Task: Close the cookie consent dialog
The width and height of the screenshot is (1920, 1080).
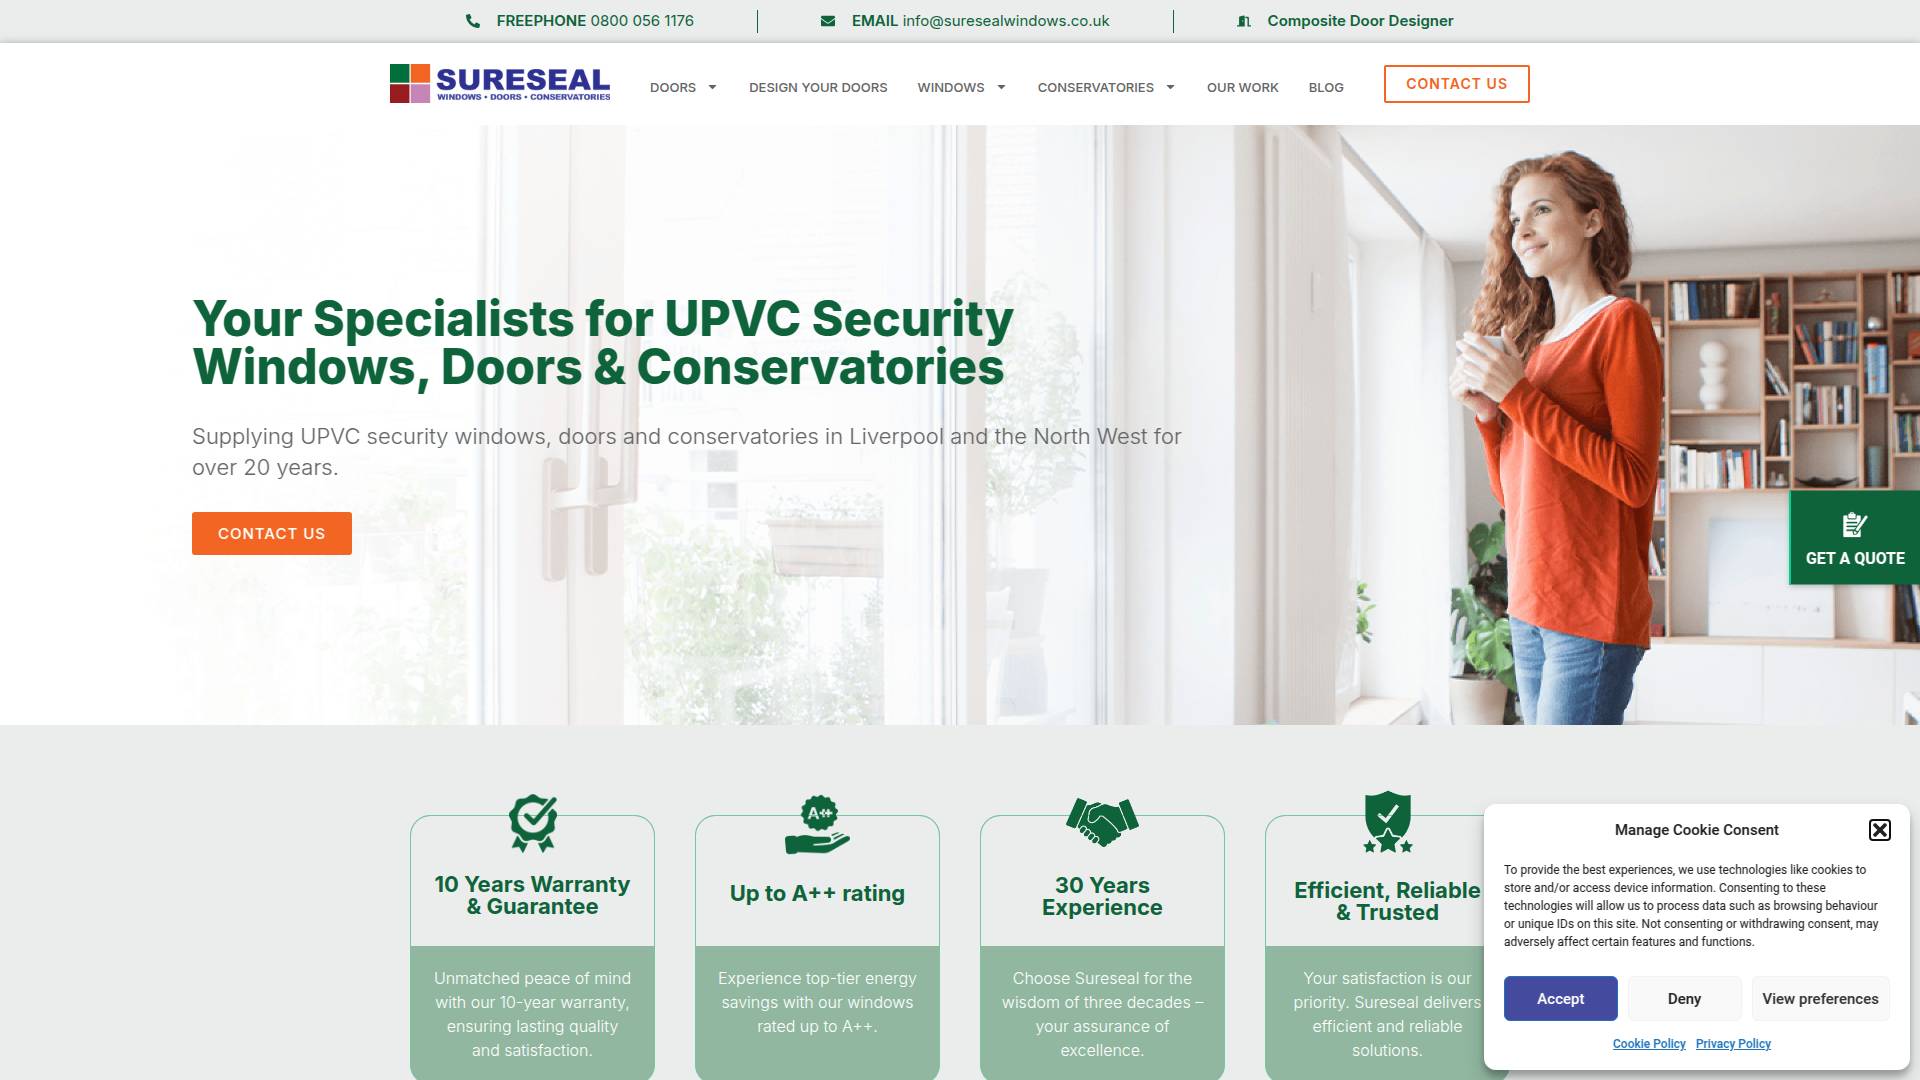Action: [1880, 830]
